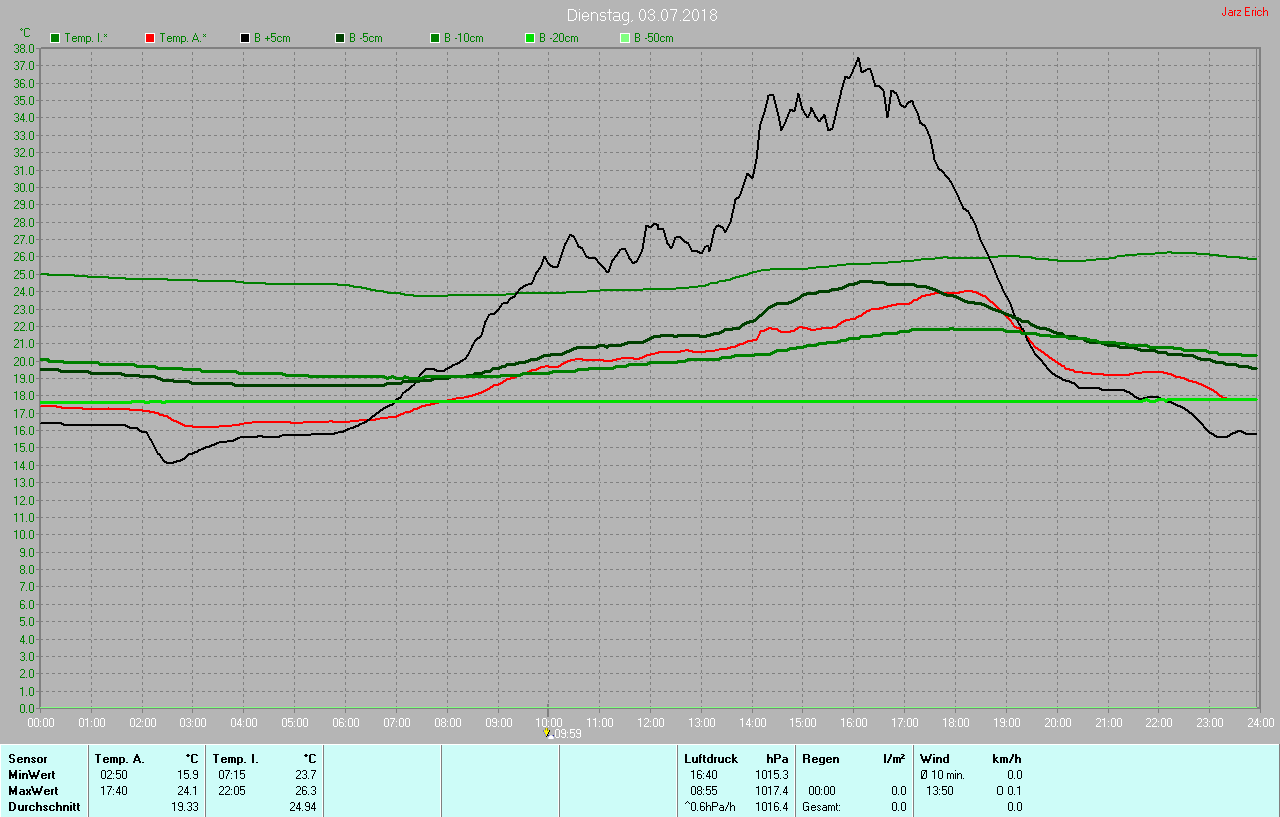Click the 'Regen' column header

pos(821,759)
